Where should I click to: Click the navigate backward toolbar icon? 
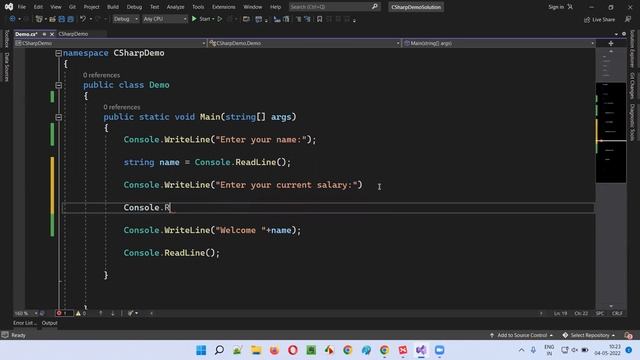click(x=12, y=19)
